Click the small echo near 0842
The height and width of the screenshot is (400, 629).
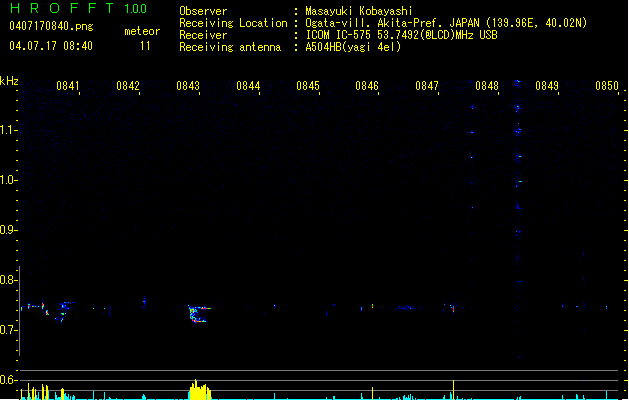coord(144,302)
